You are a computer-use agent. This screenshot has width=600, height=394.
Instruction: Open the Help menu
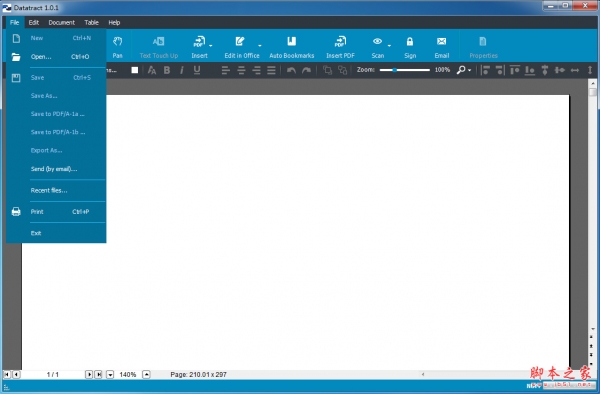click(114, 23)
